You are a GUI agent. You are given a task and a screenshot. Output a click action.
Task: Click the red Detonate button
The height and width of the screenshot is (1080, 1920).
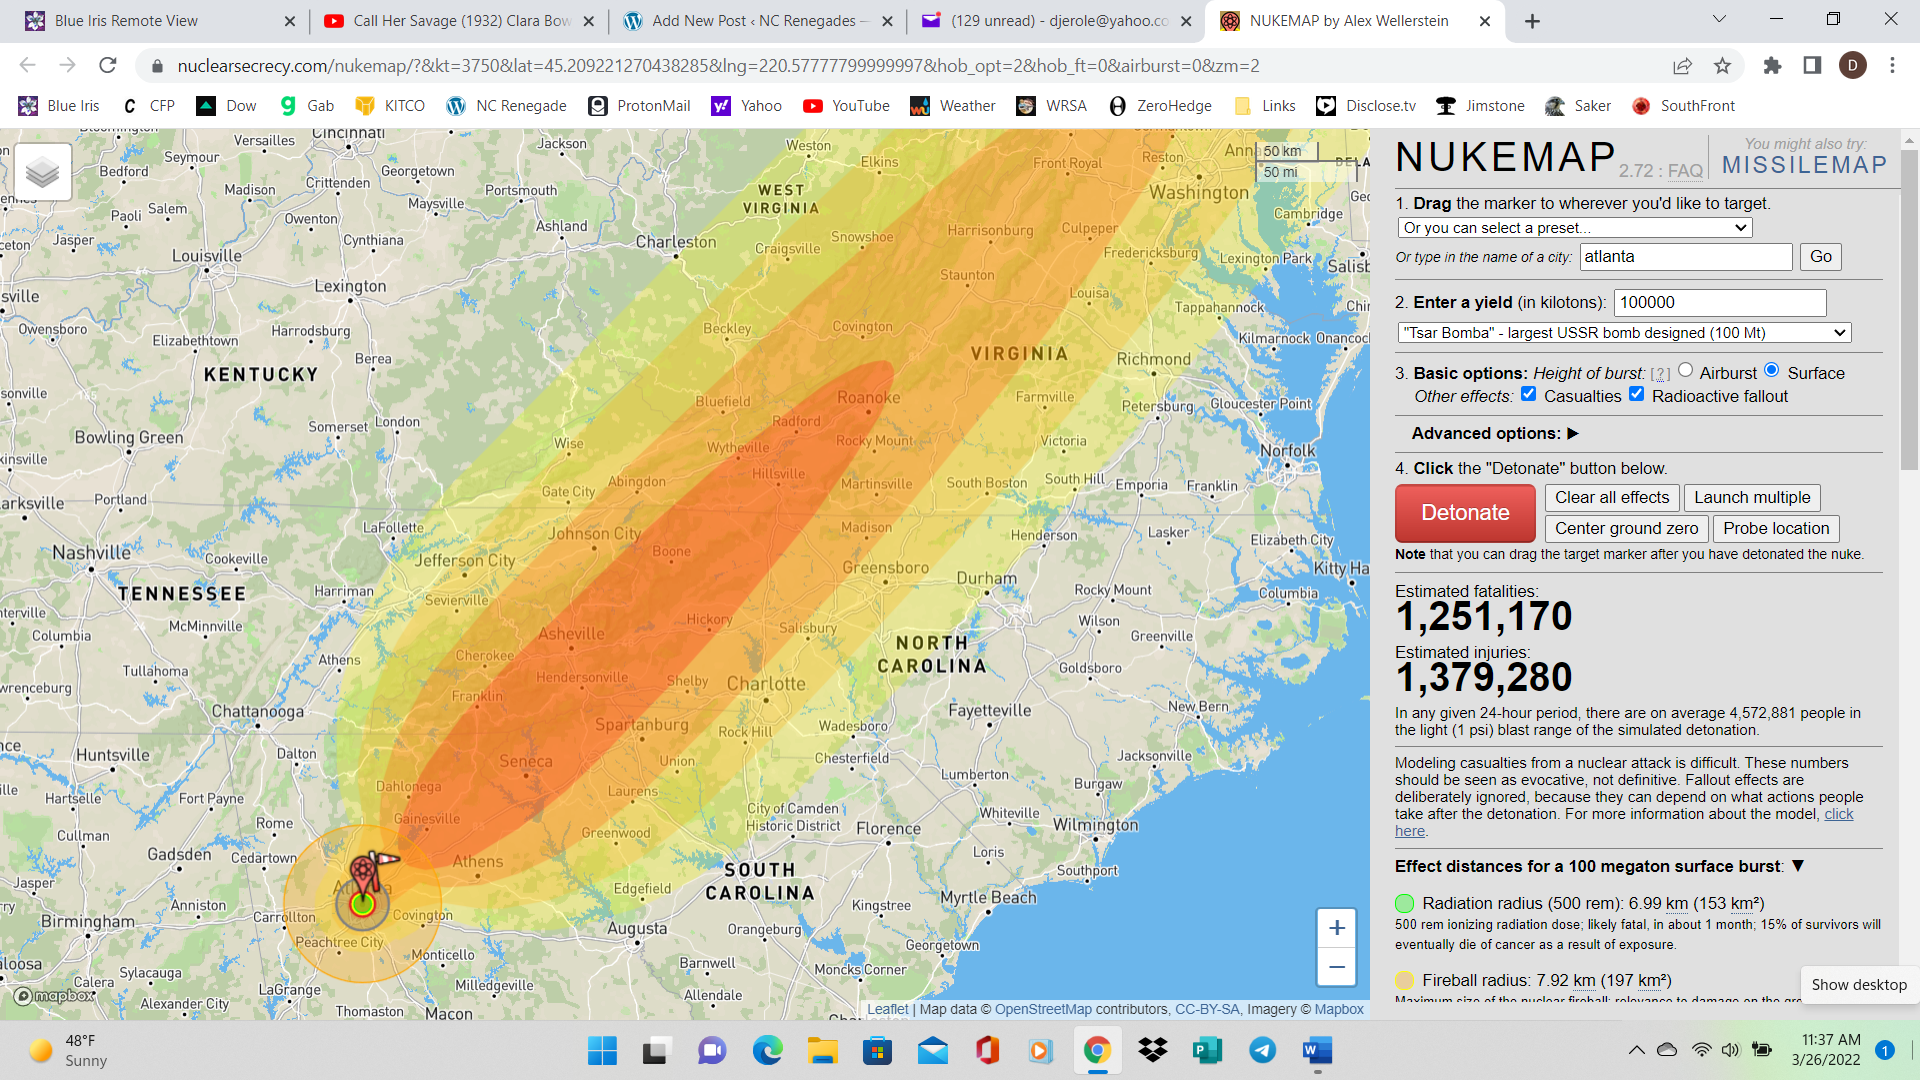1465,513
